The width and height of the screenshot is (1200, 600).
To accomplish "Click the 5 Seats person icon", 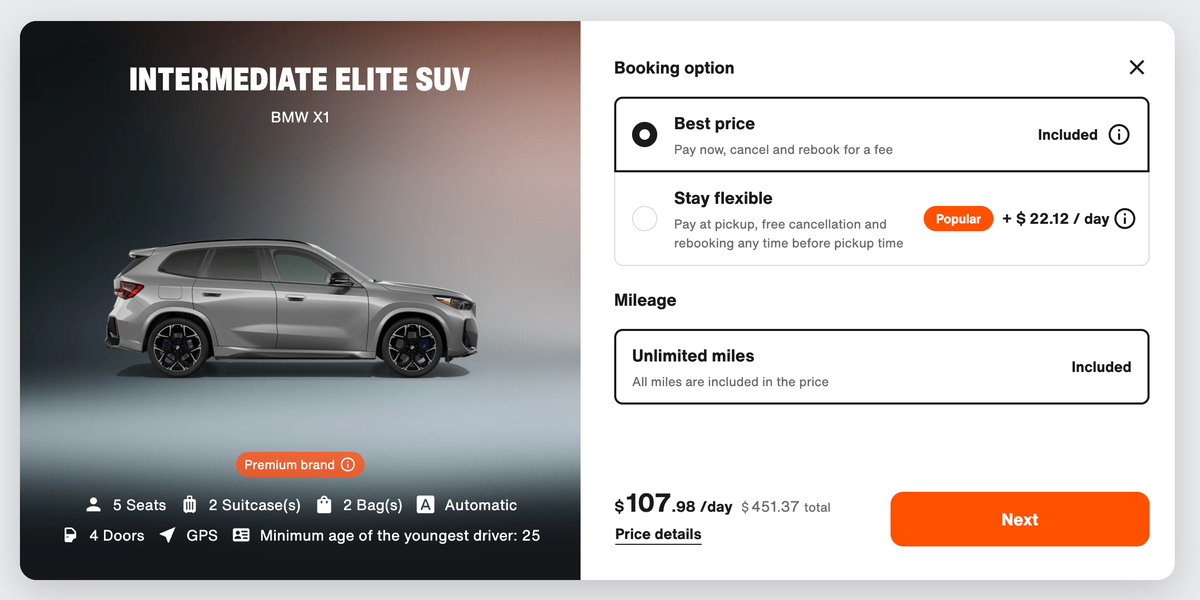I will coord(93,504).
